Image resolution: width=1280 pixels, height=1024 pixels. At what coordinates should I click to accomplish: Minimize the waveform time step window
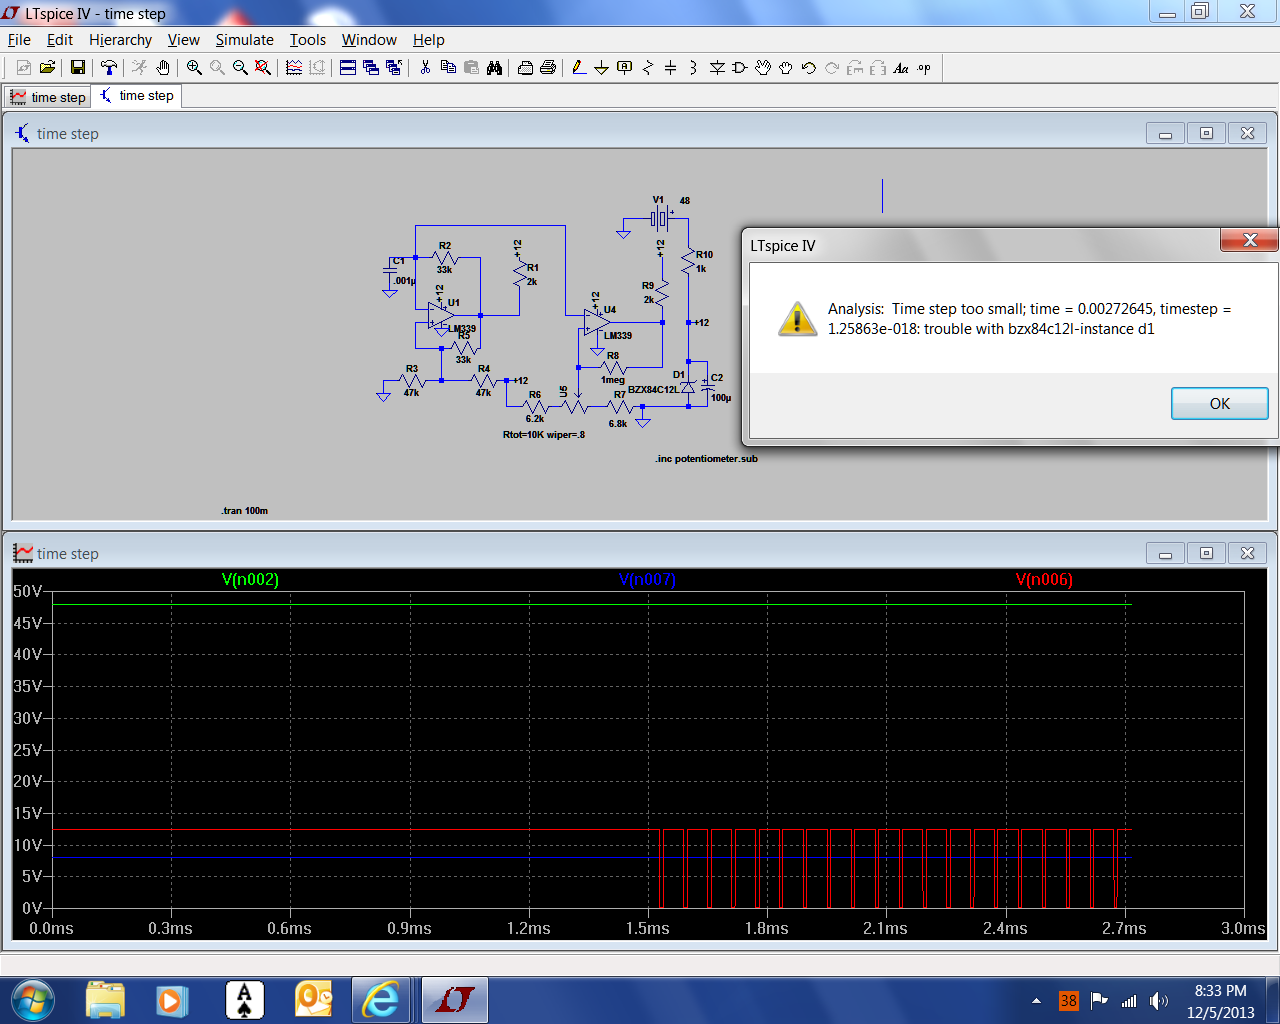pyautogui.click(x=1165, y=553)
